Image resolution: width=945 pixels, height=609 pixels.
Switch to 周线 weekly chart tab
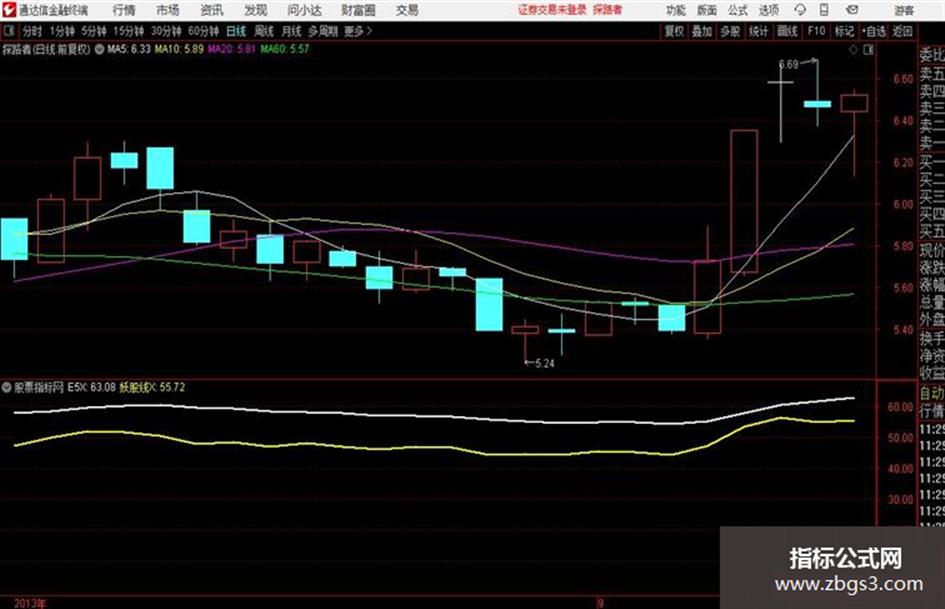(x=264, y=31)
